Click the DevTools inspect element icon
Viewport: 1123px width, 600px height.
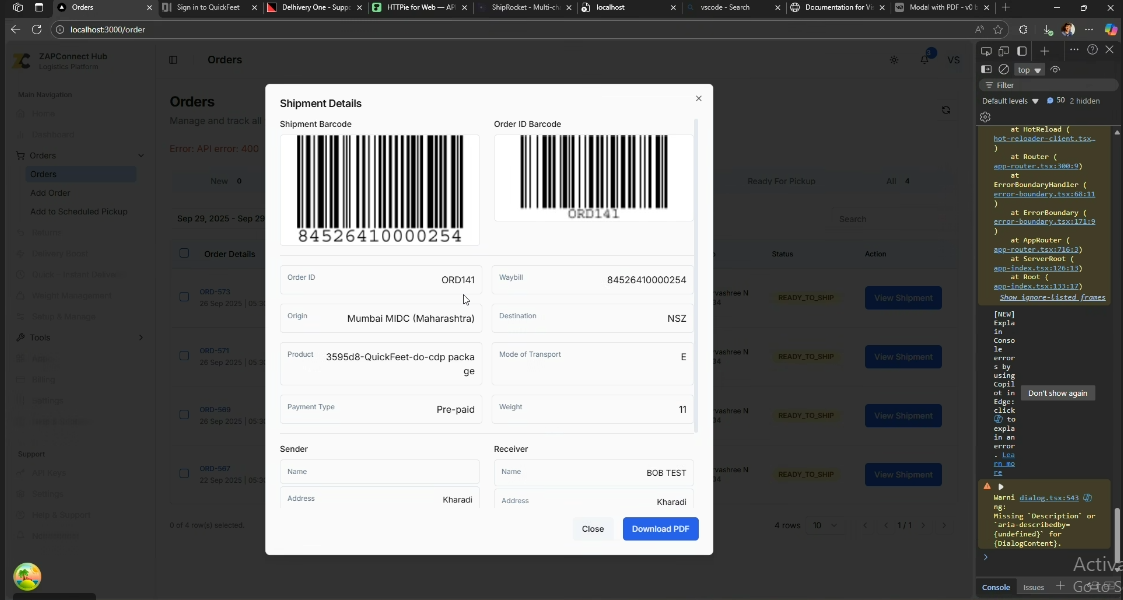click(x=986, y=51)
